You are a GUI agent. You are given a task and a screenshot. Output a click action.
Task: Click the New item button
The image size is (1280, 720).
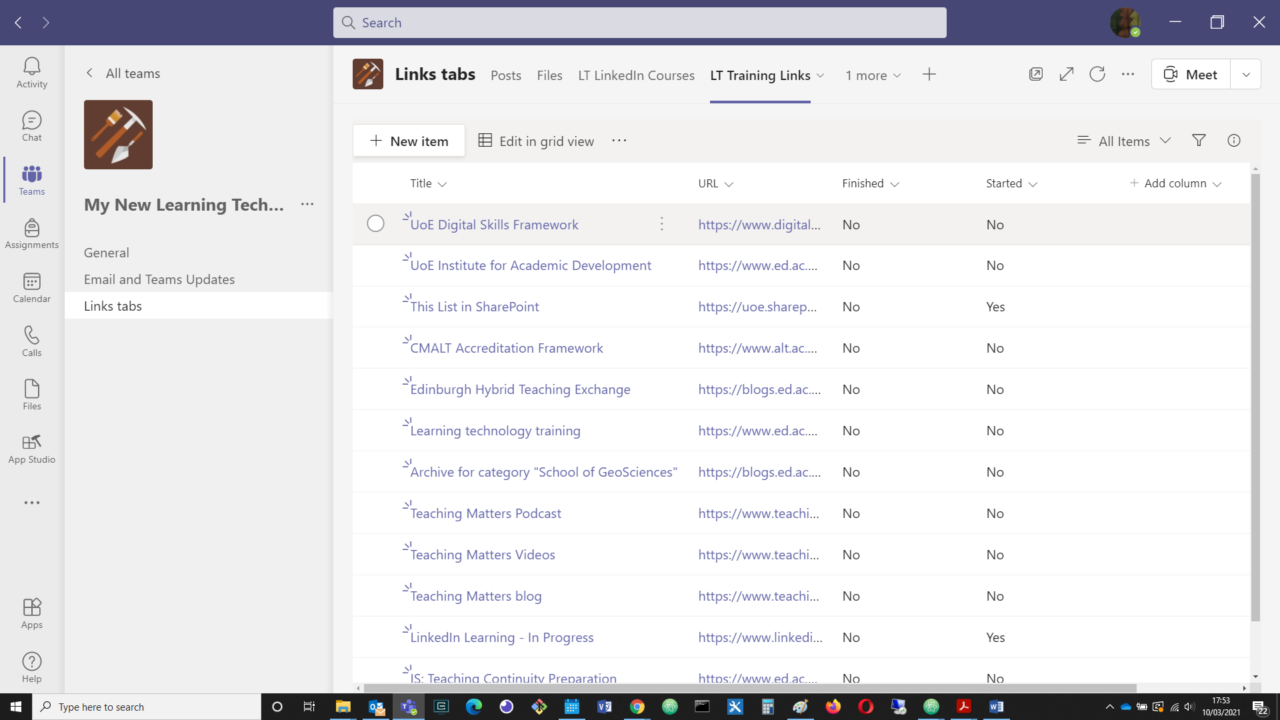point(408,140)
